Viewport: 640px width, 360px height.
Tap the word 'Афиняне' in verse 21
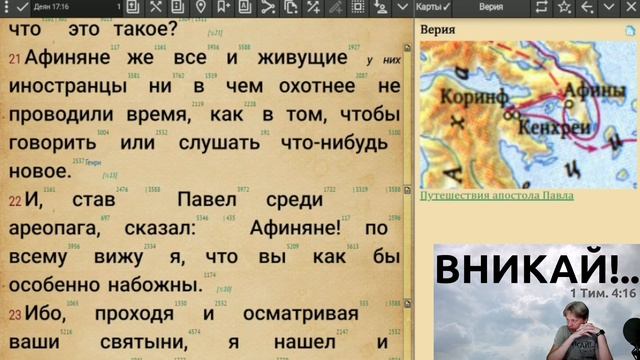click(67, 57)
